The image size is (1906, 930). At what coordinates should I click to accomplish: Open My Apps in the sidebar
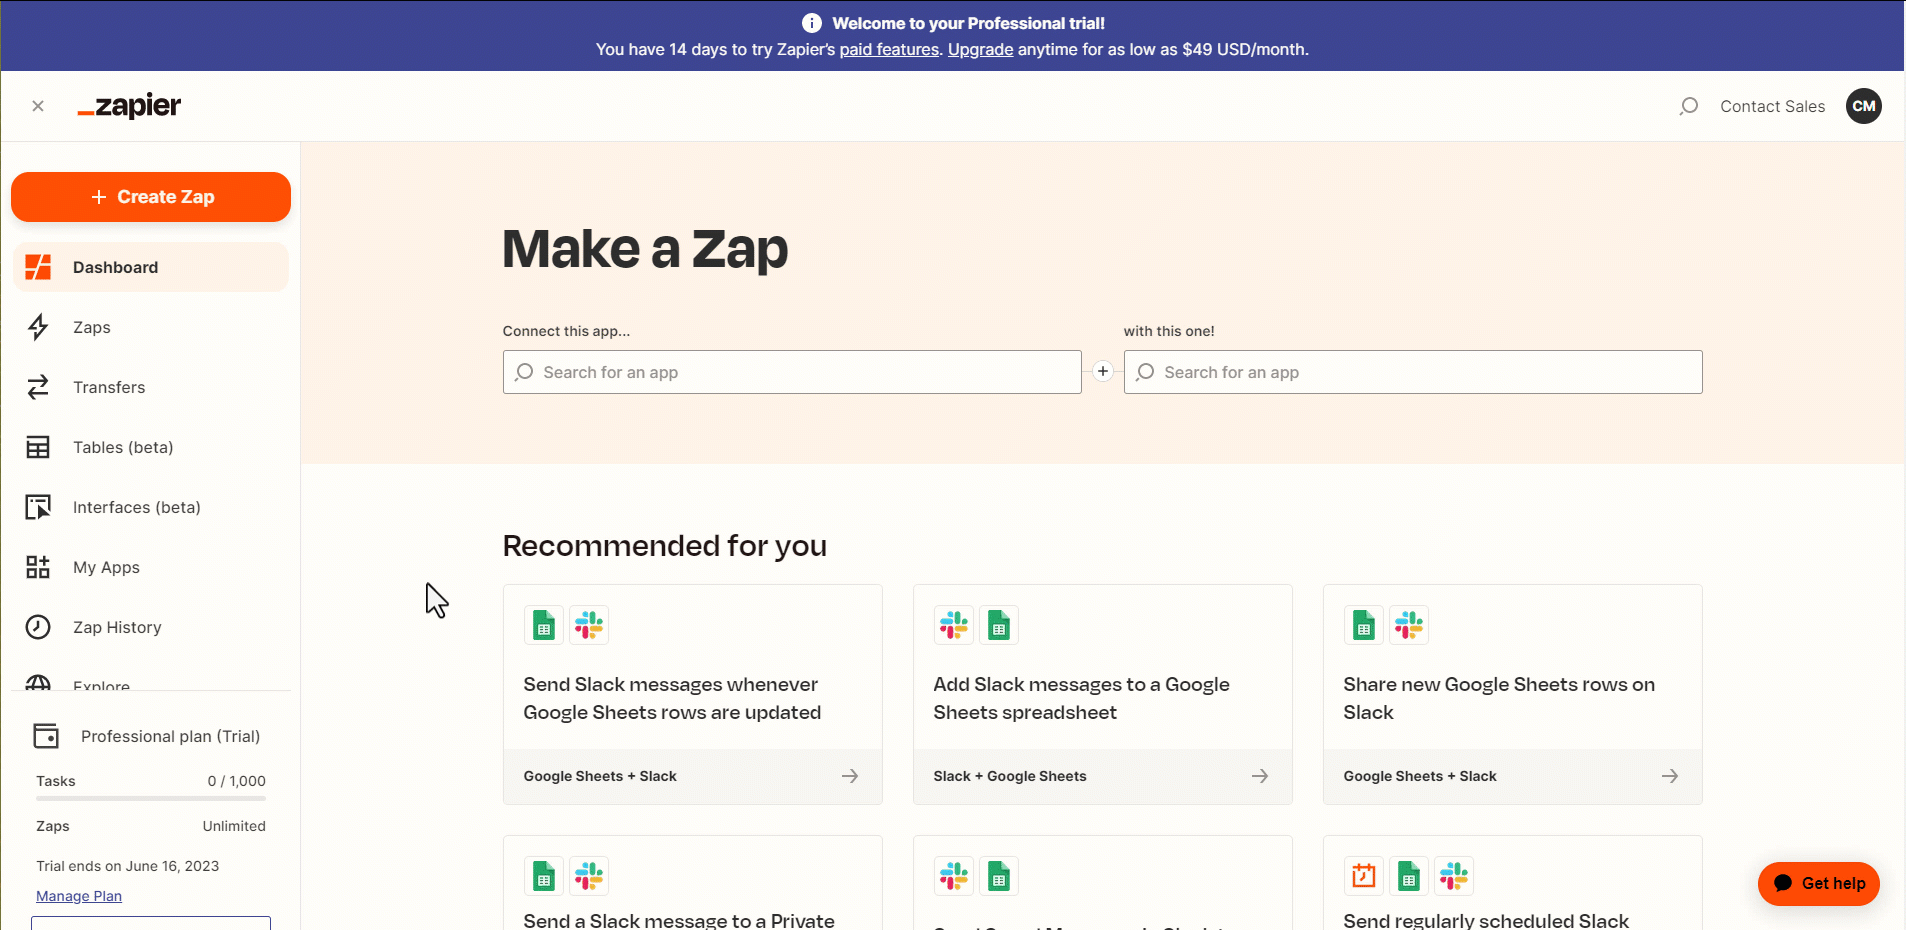pos(151,567)
